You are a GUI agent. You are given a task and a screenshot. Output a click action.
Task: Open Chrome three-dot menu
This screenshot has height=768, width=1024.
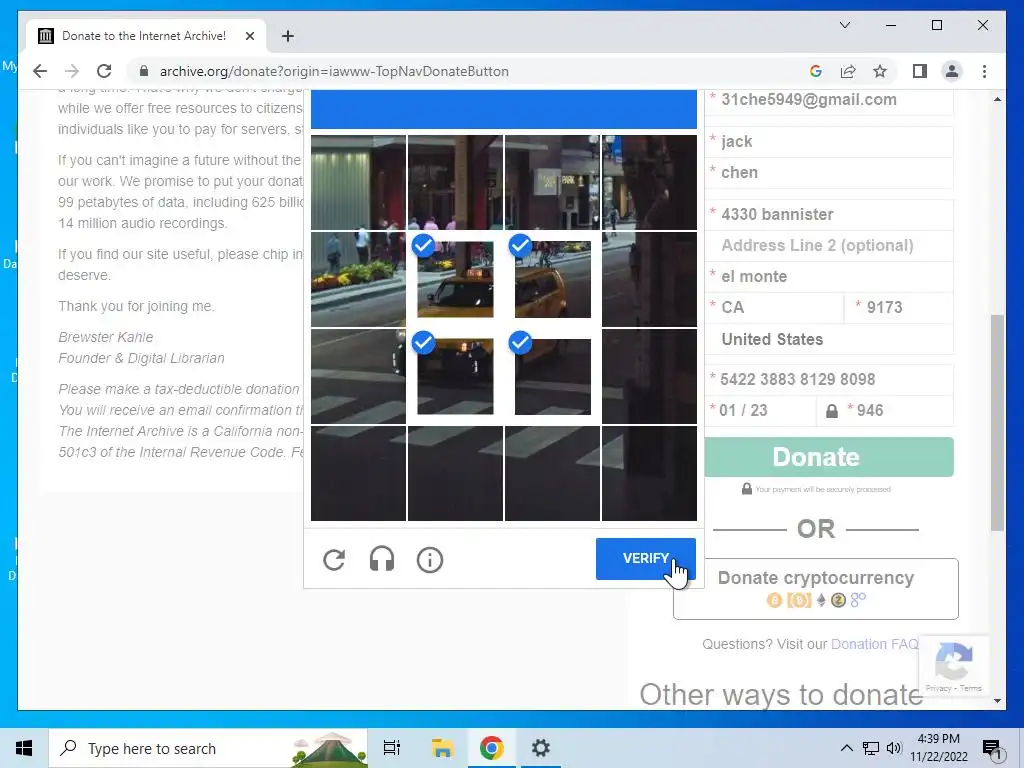(984, 71)
